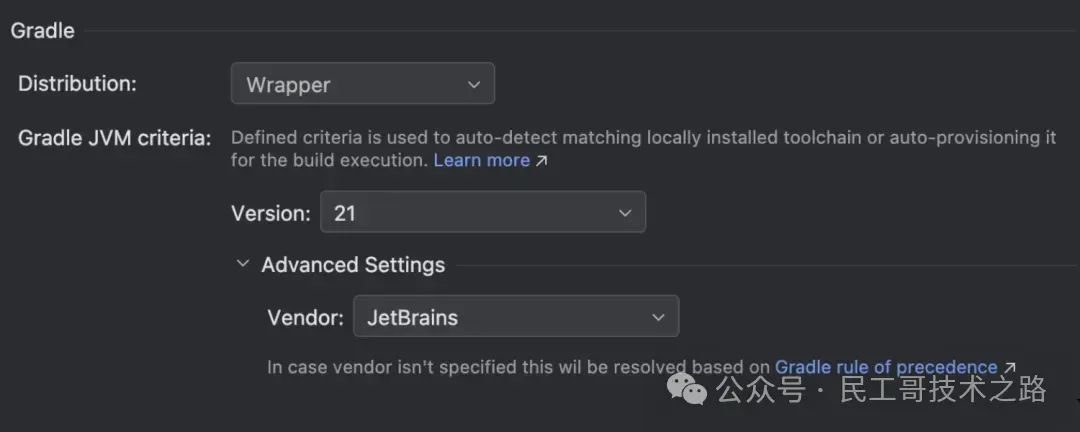This screenshot has height=432, width=1080.
Task: Click the Vendor label
Action: click(x=305, y=318)
